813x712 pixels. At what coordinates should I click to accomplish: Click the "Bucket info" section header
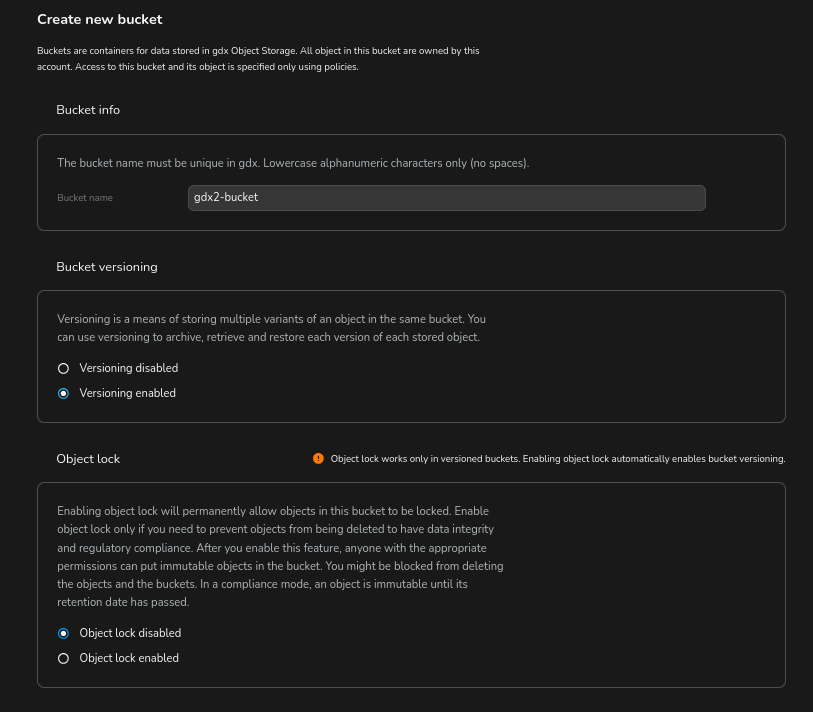point(88,110)
